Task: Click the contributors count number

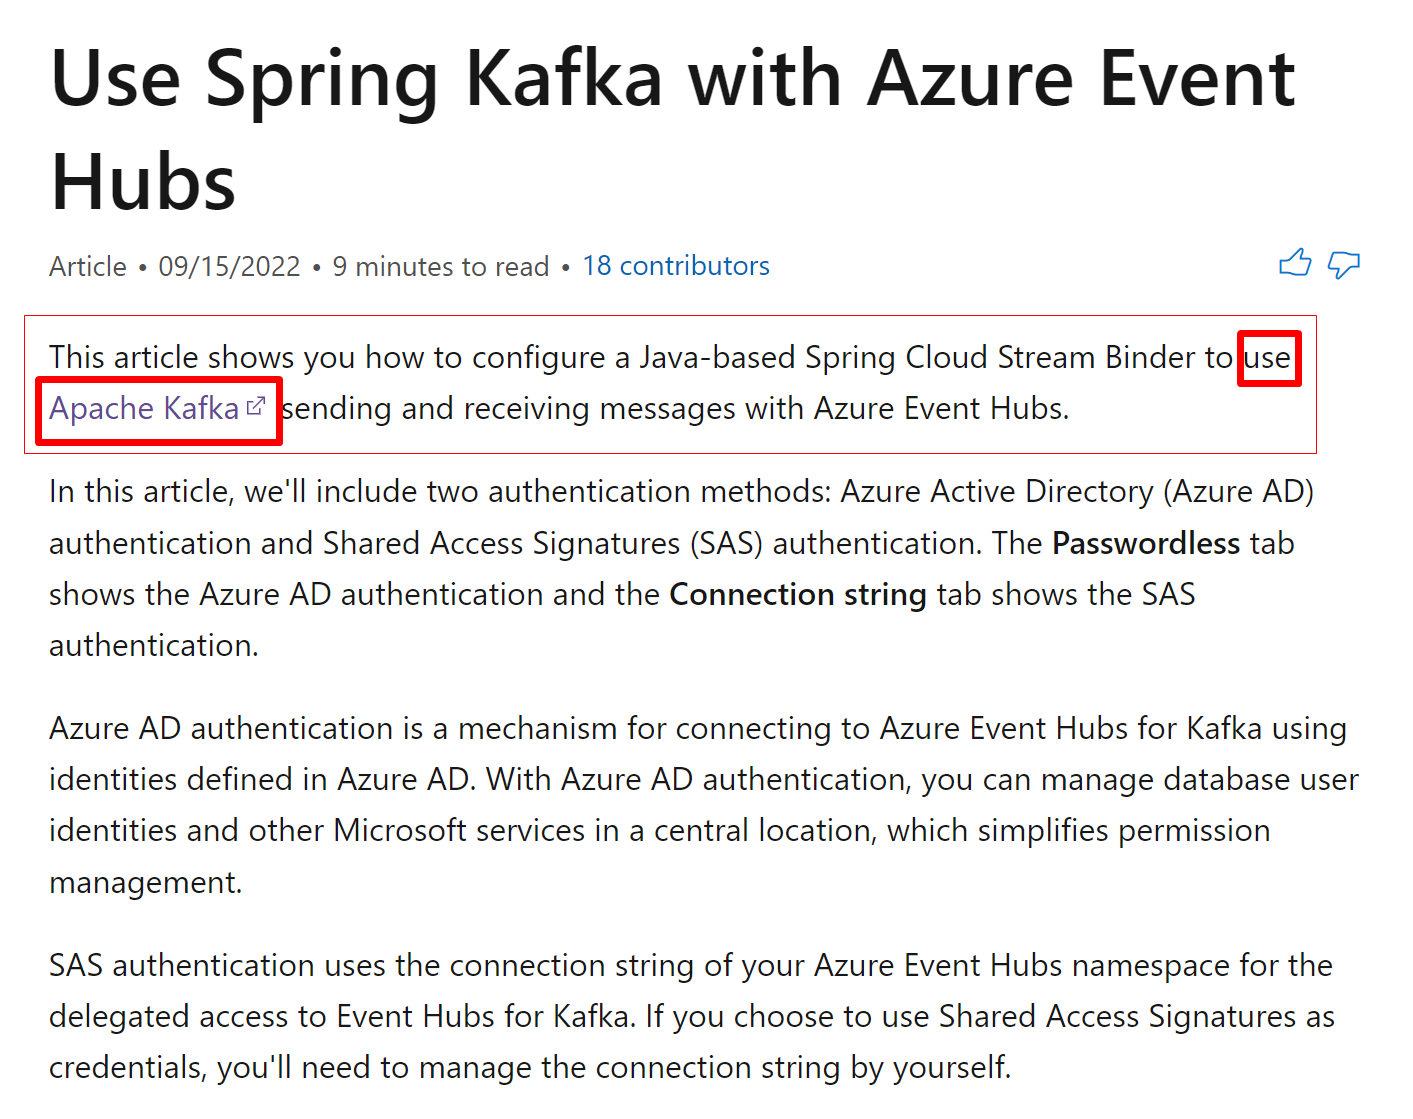Action: click(x=597, y=266)
